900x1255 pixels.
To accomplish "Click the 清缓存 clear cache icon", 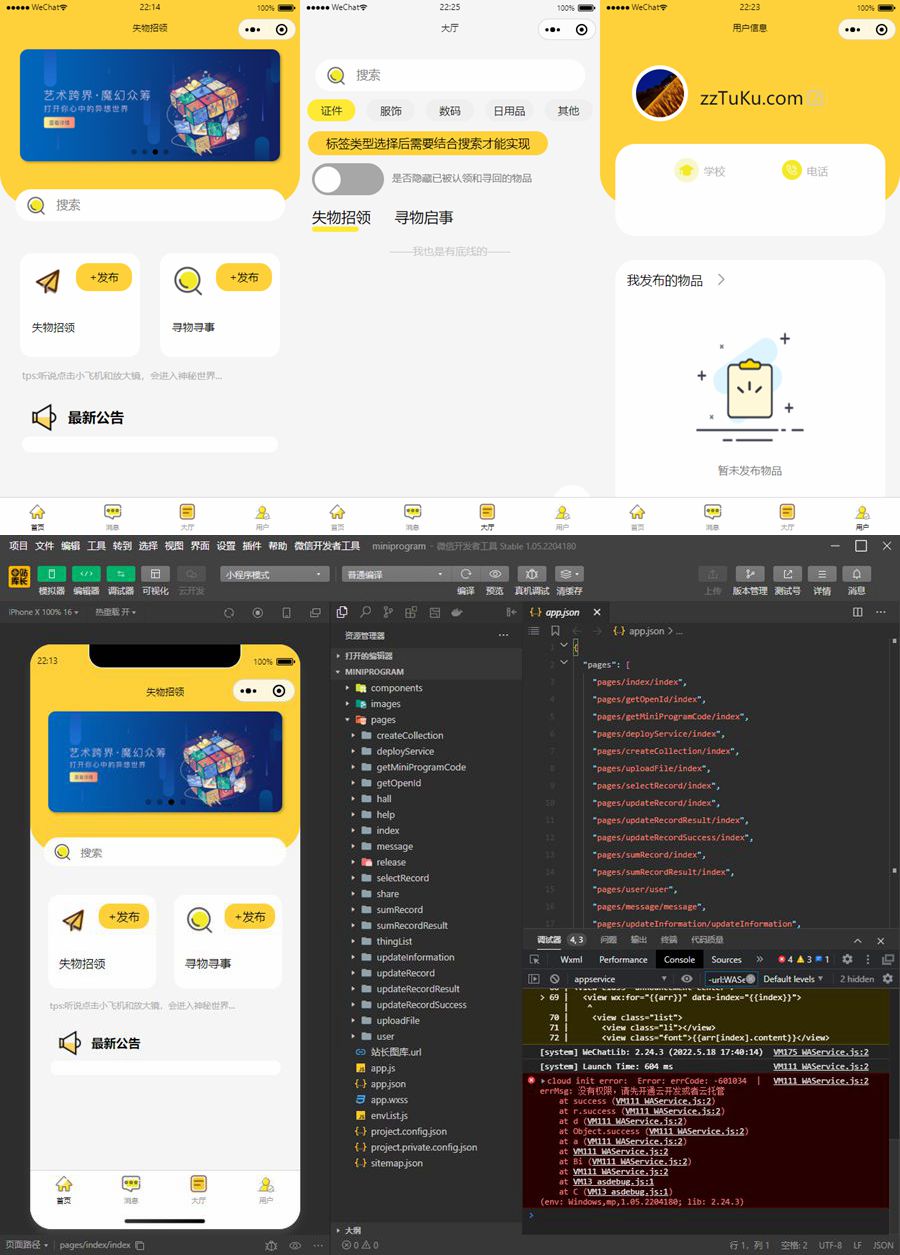I will click(x=569, y=574).
